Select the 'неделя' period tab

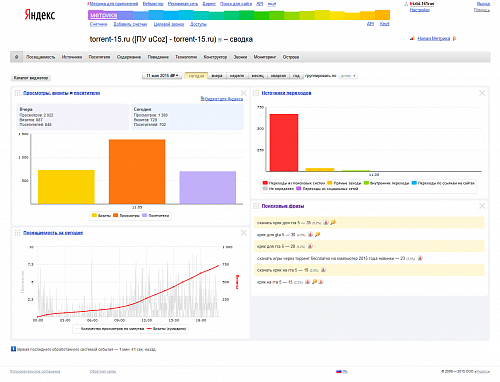point(237,76)
